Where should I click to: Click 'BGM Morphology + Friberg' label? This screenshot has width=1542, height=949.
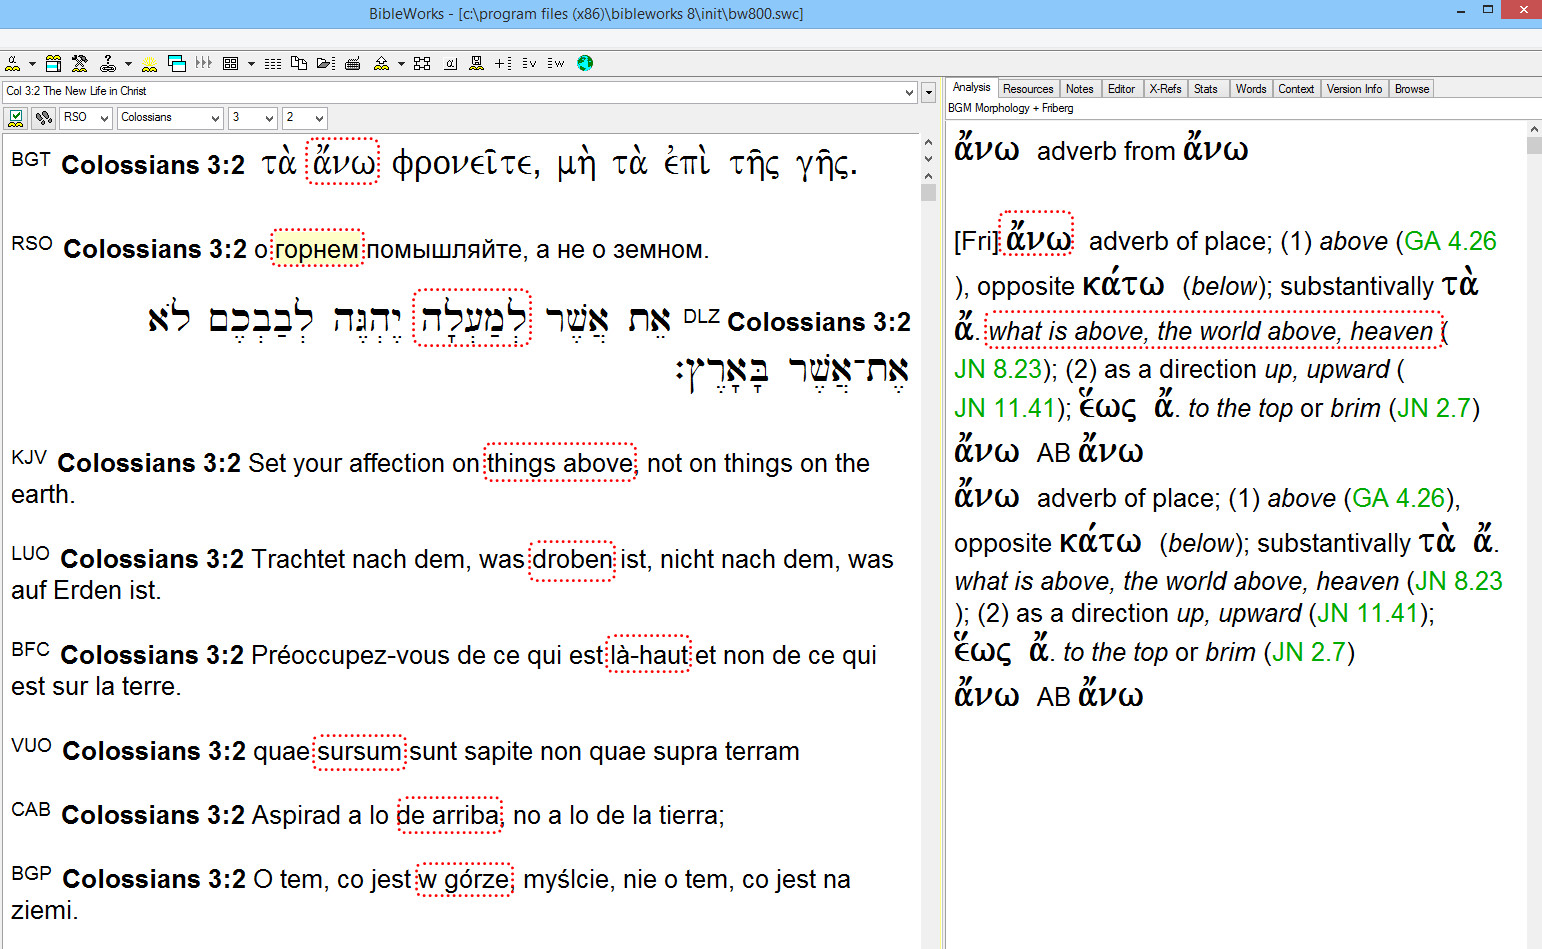(x=1011, y=108)
